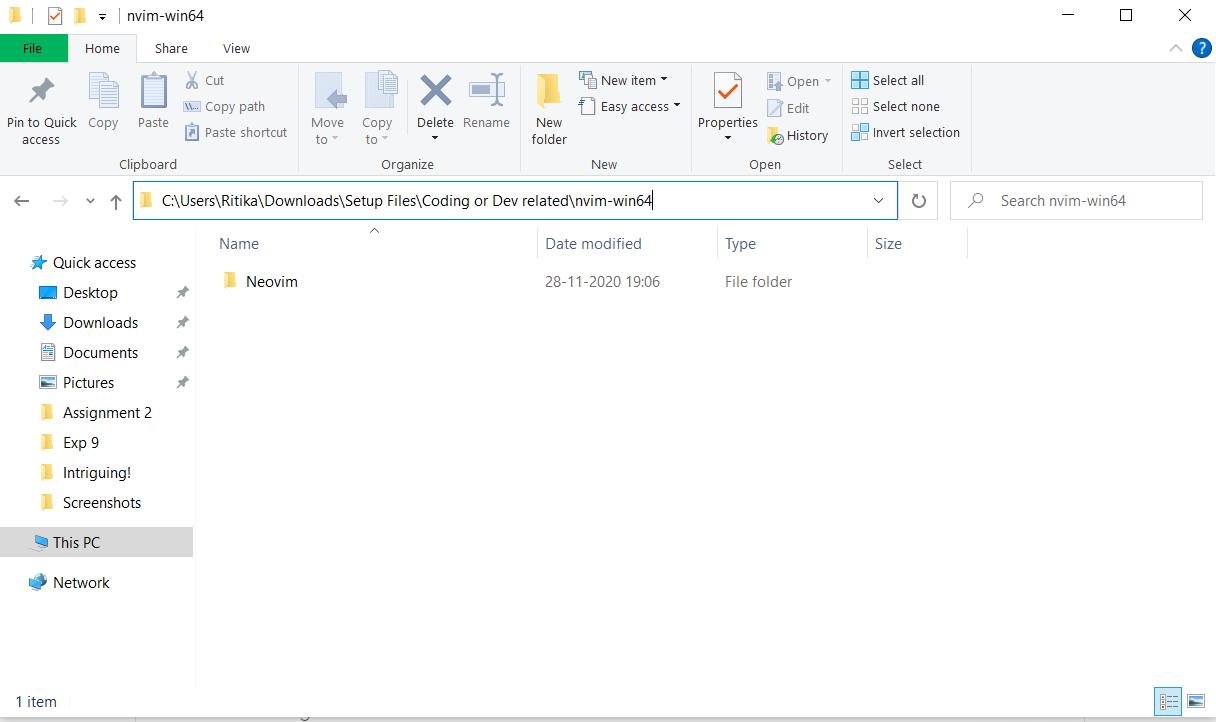Click the Open button in ribbon
The image size is (1216, 722).
pos(799,81)
